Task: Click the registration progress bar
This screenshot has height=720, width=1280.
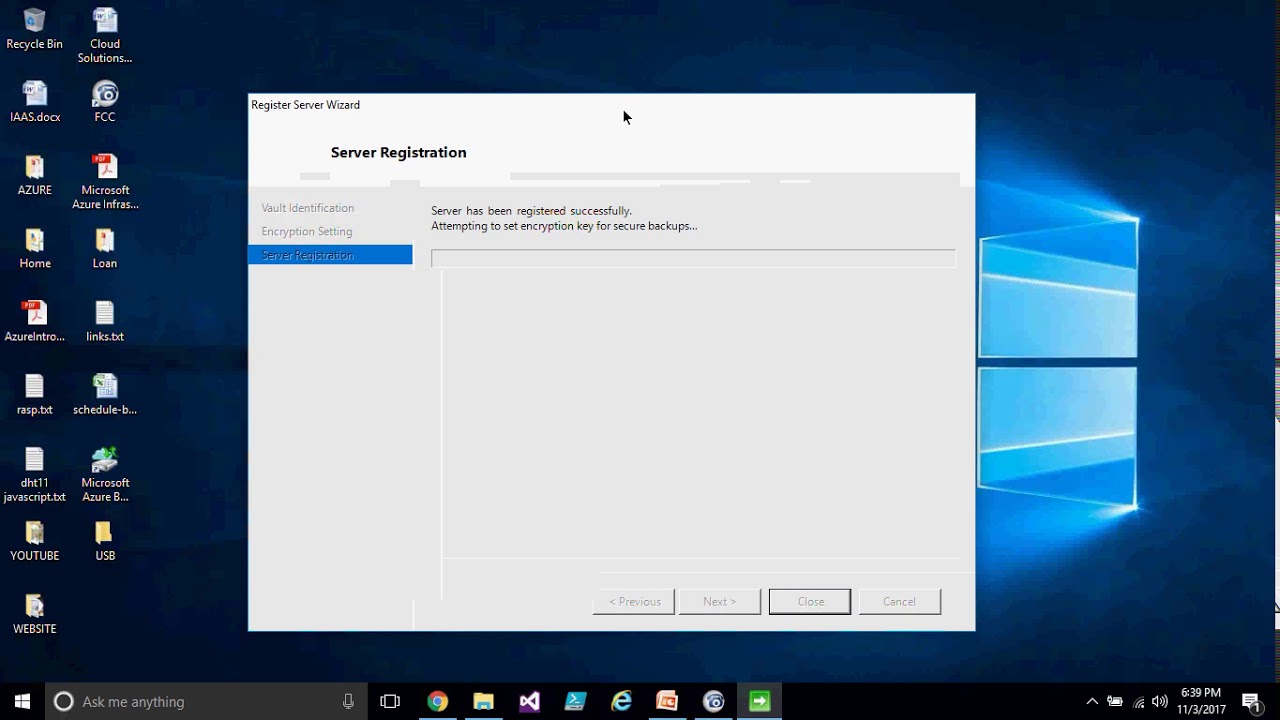Action: [693, 258]
